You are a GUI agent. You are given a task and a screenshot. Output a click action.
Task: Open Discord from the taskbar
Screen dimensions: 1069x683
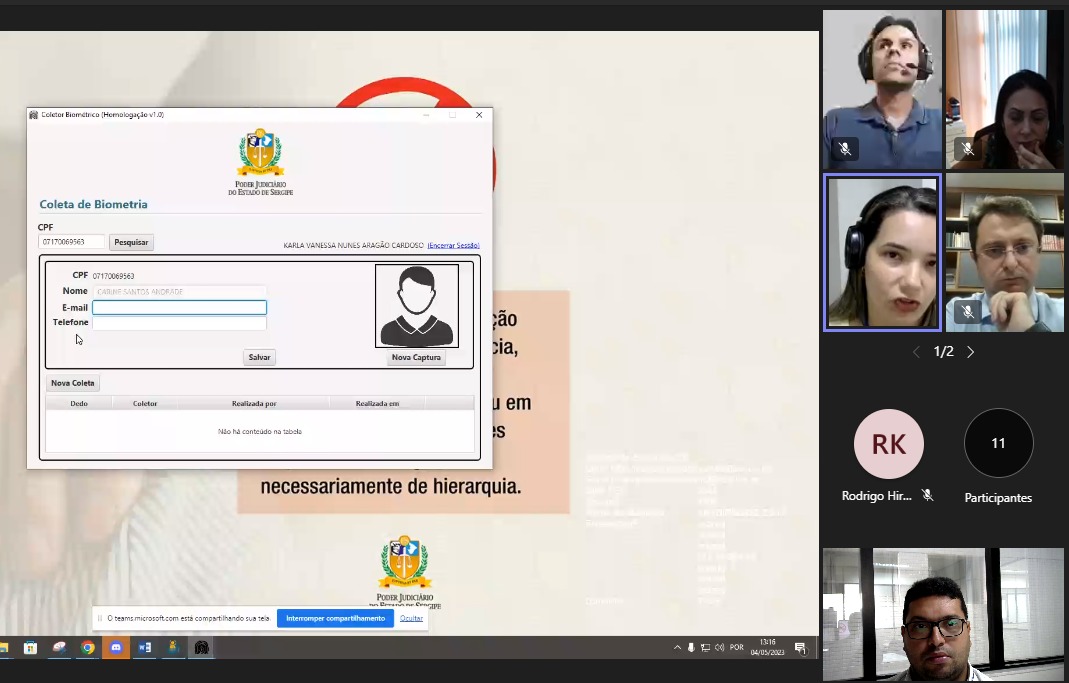(116, 648)
